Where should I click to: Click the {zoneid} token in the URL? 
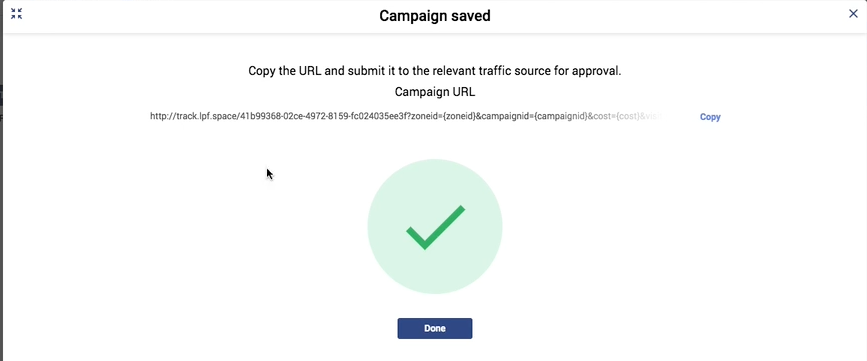click(x=459, y=116)
